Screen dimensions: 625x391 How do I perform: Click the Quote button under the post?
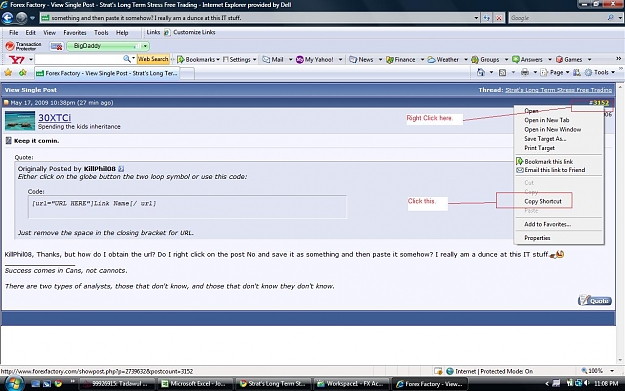tap(594, 301)
